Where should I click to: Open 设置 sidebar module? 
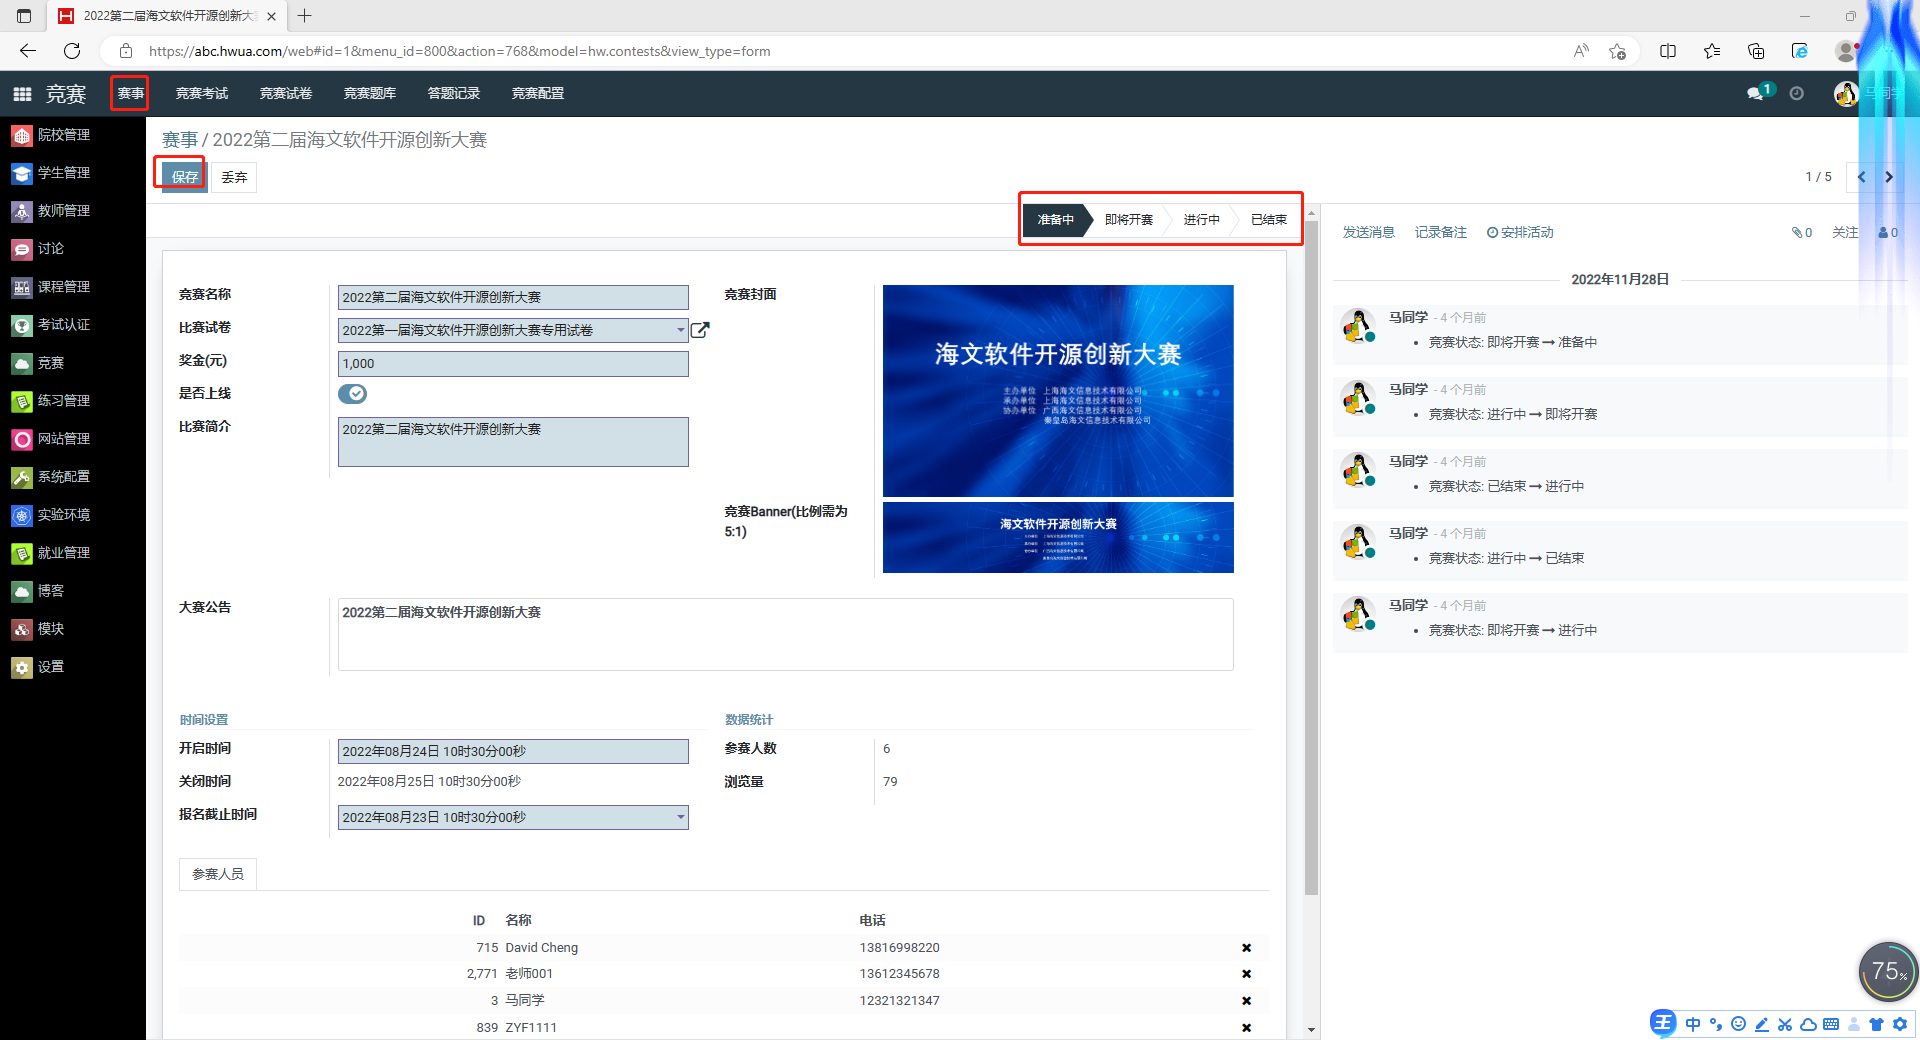38,667
